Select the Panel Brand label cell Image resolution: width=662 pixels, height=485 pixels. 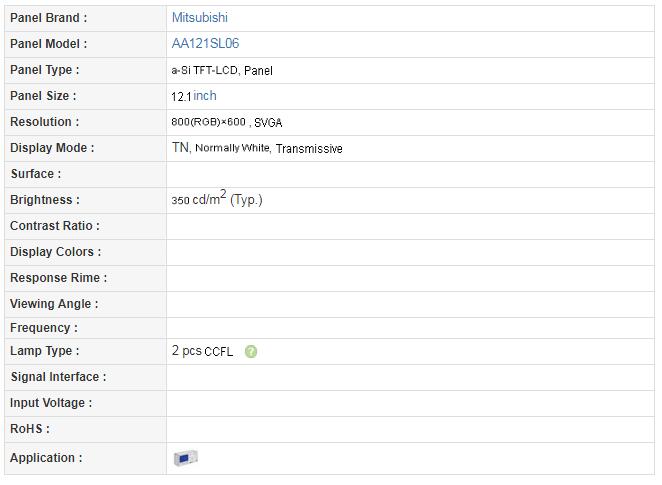pos(85,18)
